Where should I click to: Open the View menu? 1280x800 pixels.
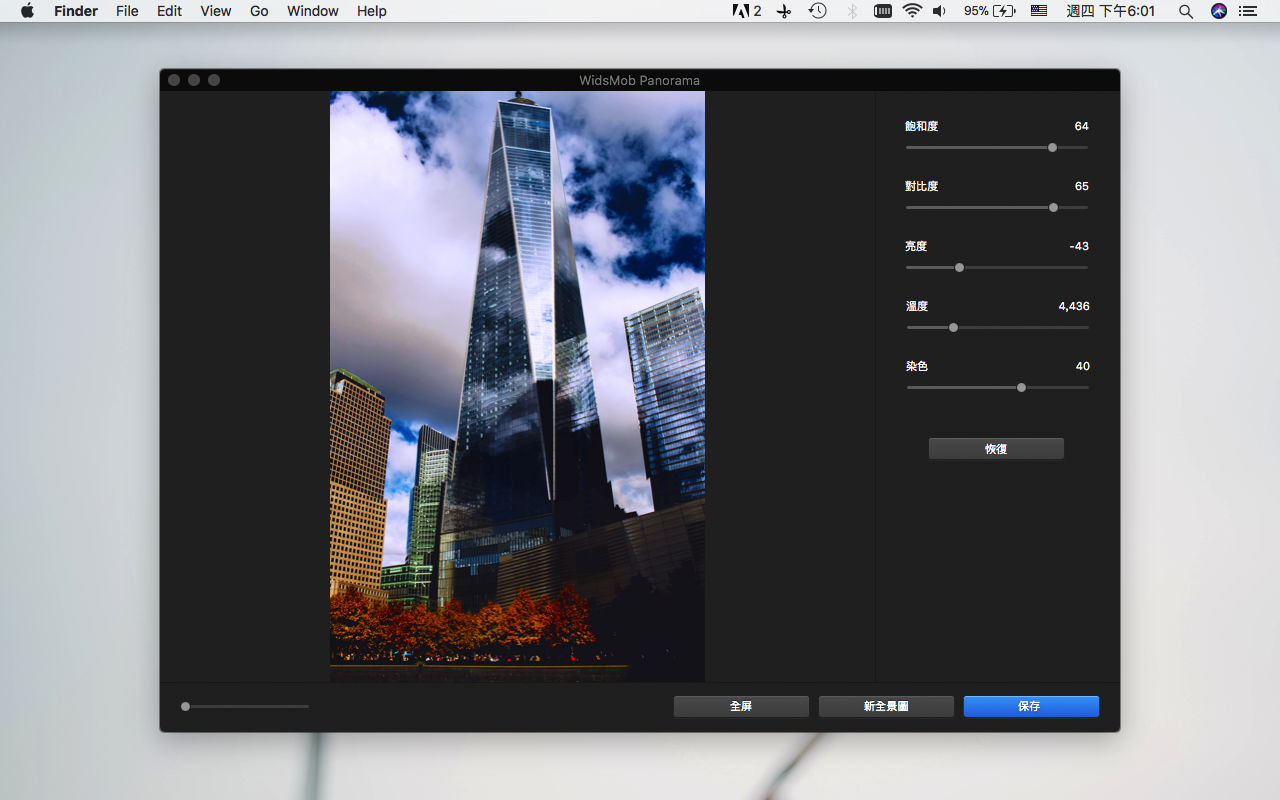coord(215,11)
